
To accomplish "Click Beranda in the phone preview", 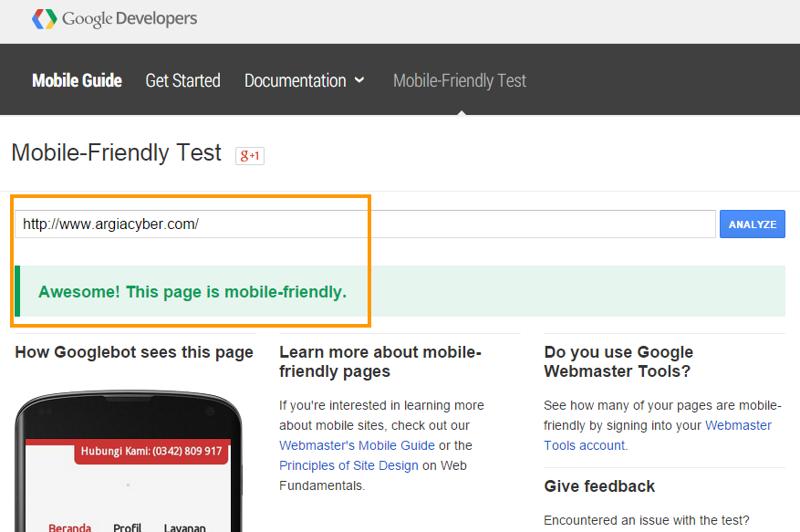I will pos(70,527).
